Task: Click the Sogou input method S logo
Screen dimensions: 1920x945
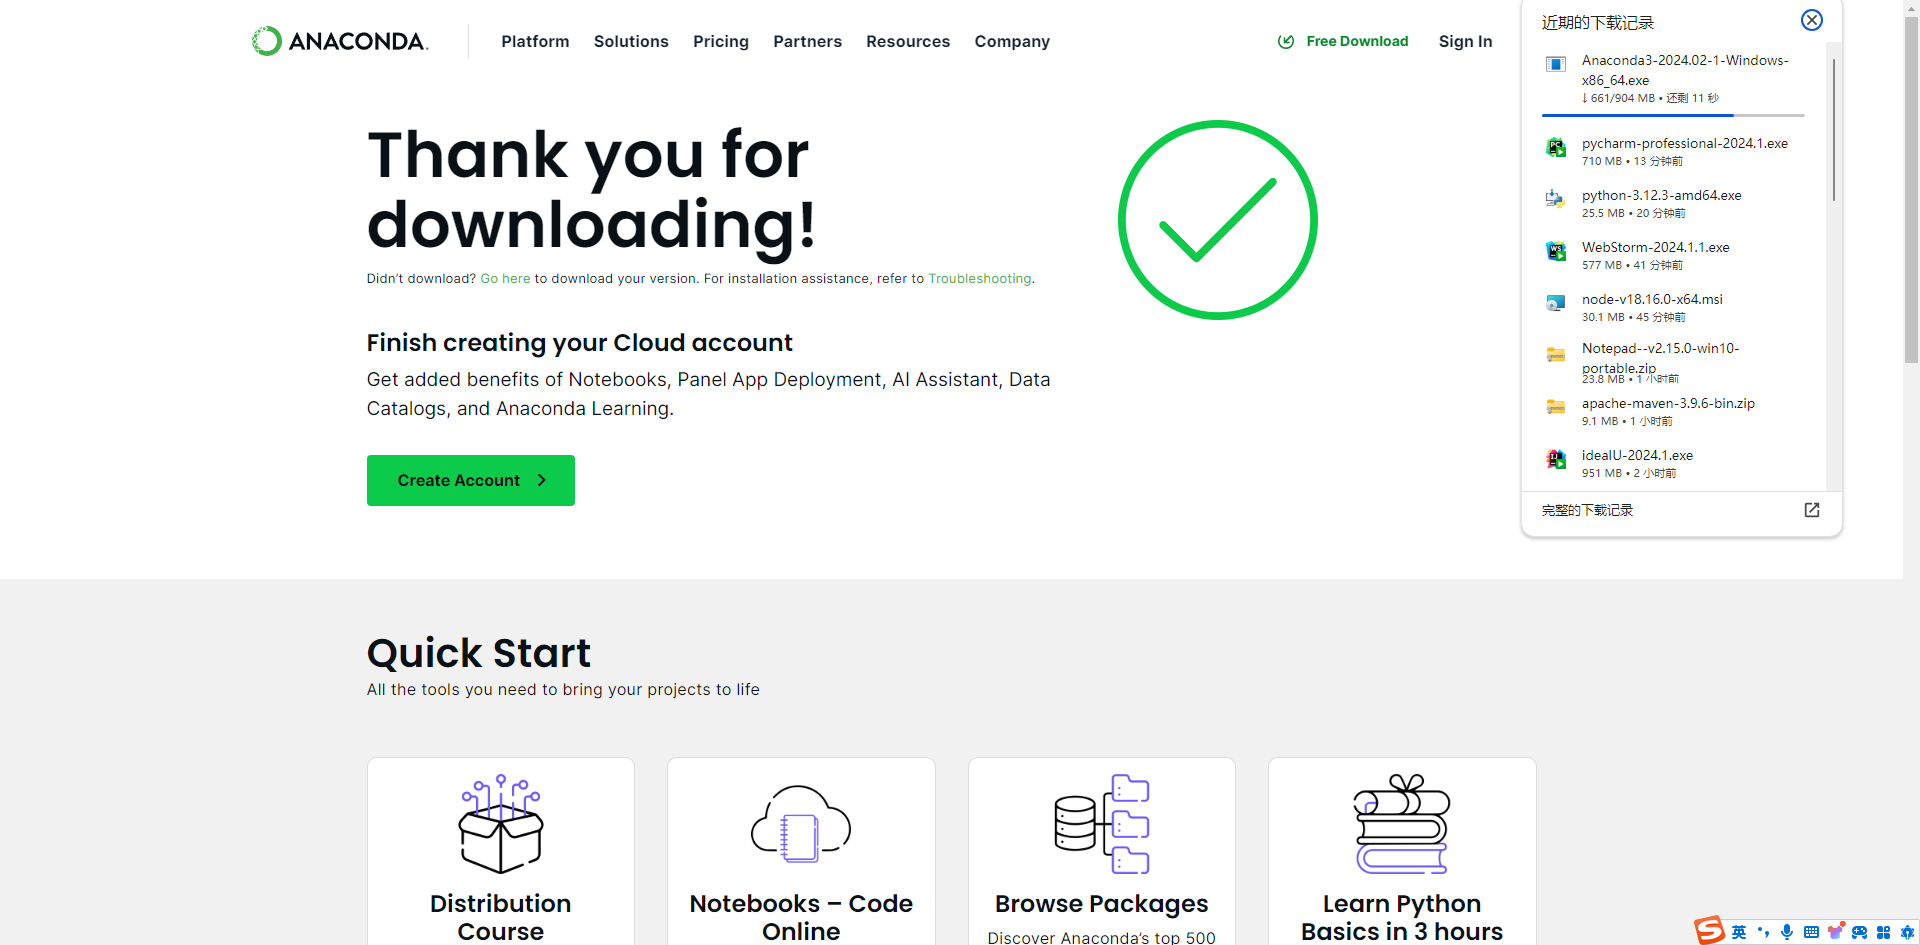Action: point(1709,930)
